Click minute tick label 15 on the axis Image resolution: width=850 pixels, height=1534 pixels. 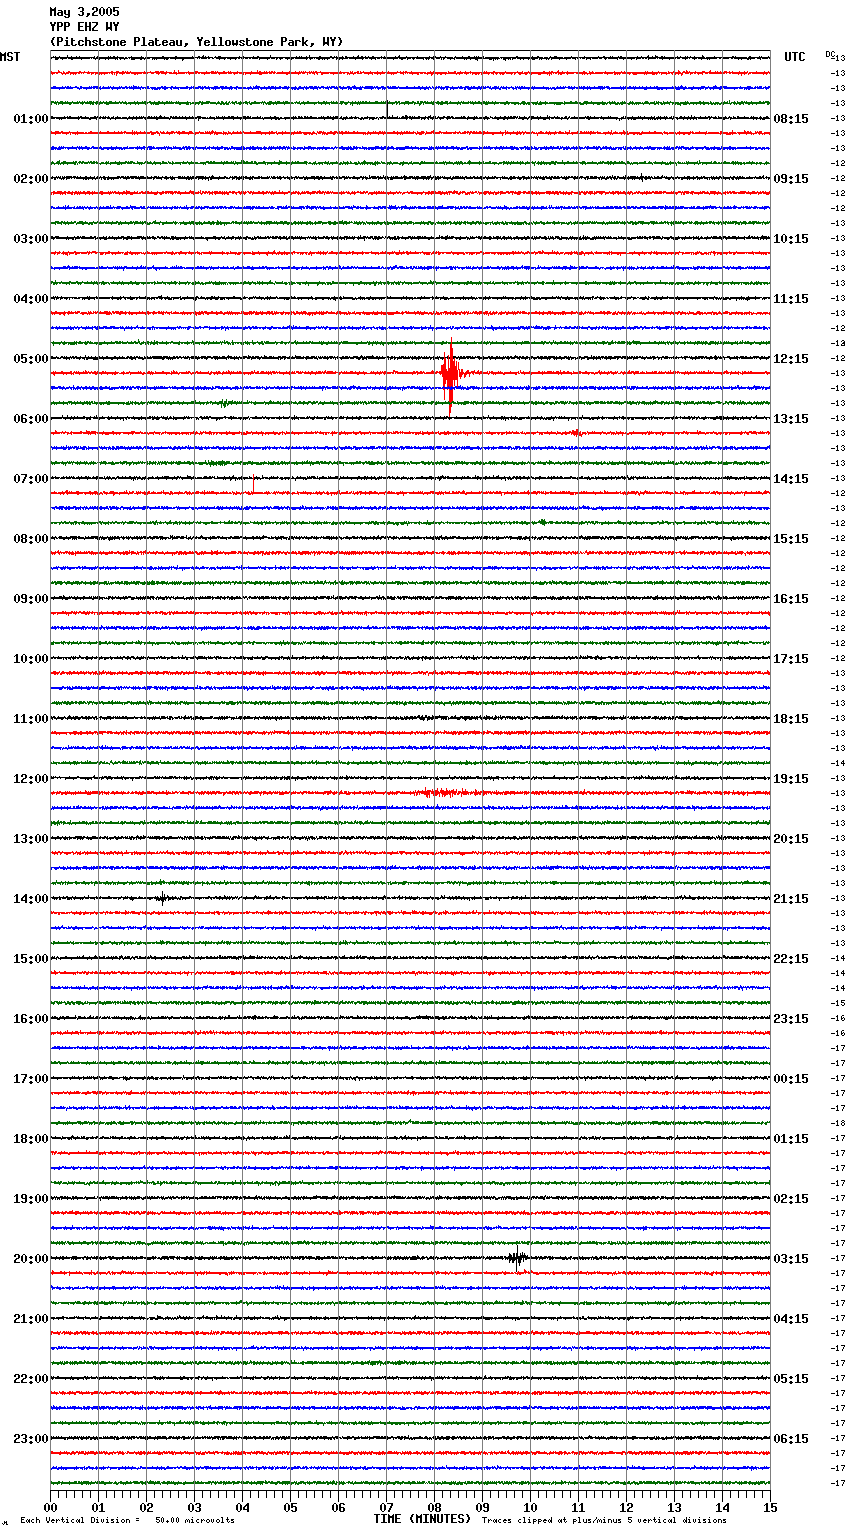pos(770,1507)
